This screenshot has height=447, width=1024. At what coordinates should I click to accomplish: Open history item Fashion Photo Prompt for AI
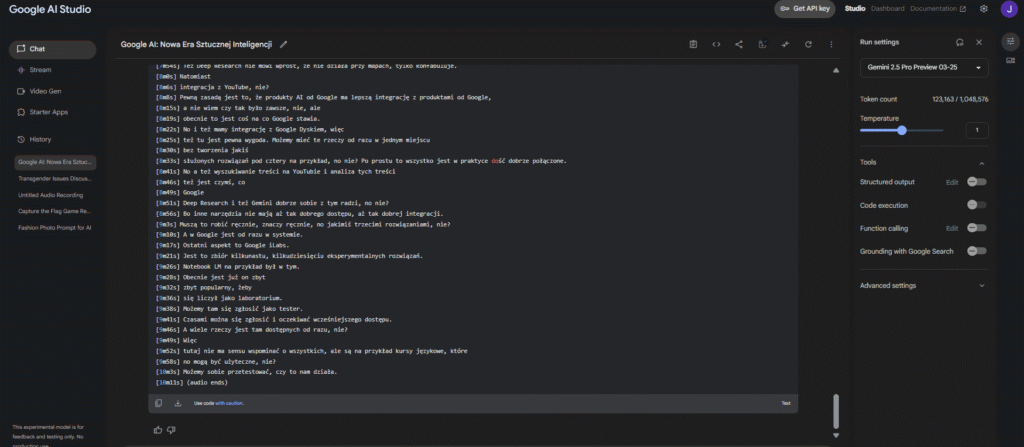[56, 227]
